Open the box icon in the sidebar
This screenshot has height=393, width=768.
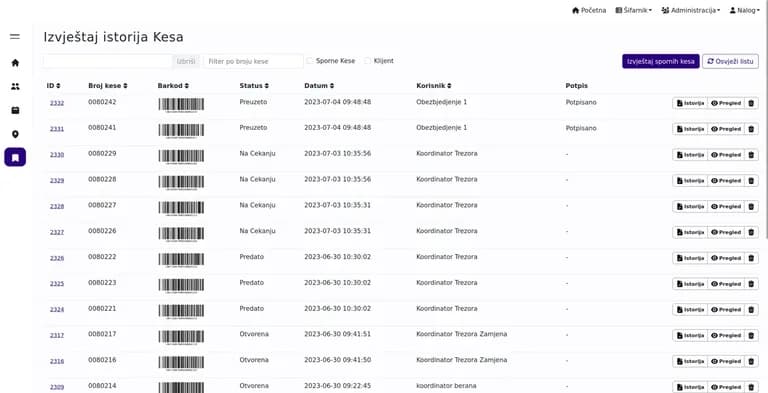[x=15, y=110]
